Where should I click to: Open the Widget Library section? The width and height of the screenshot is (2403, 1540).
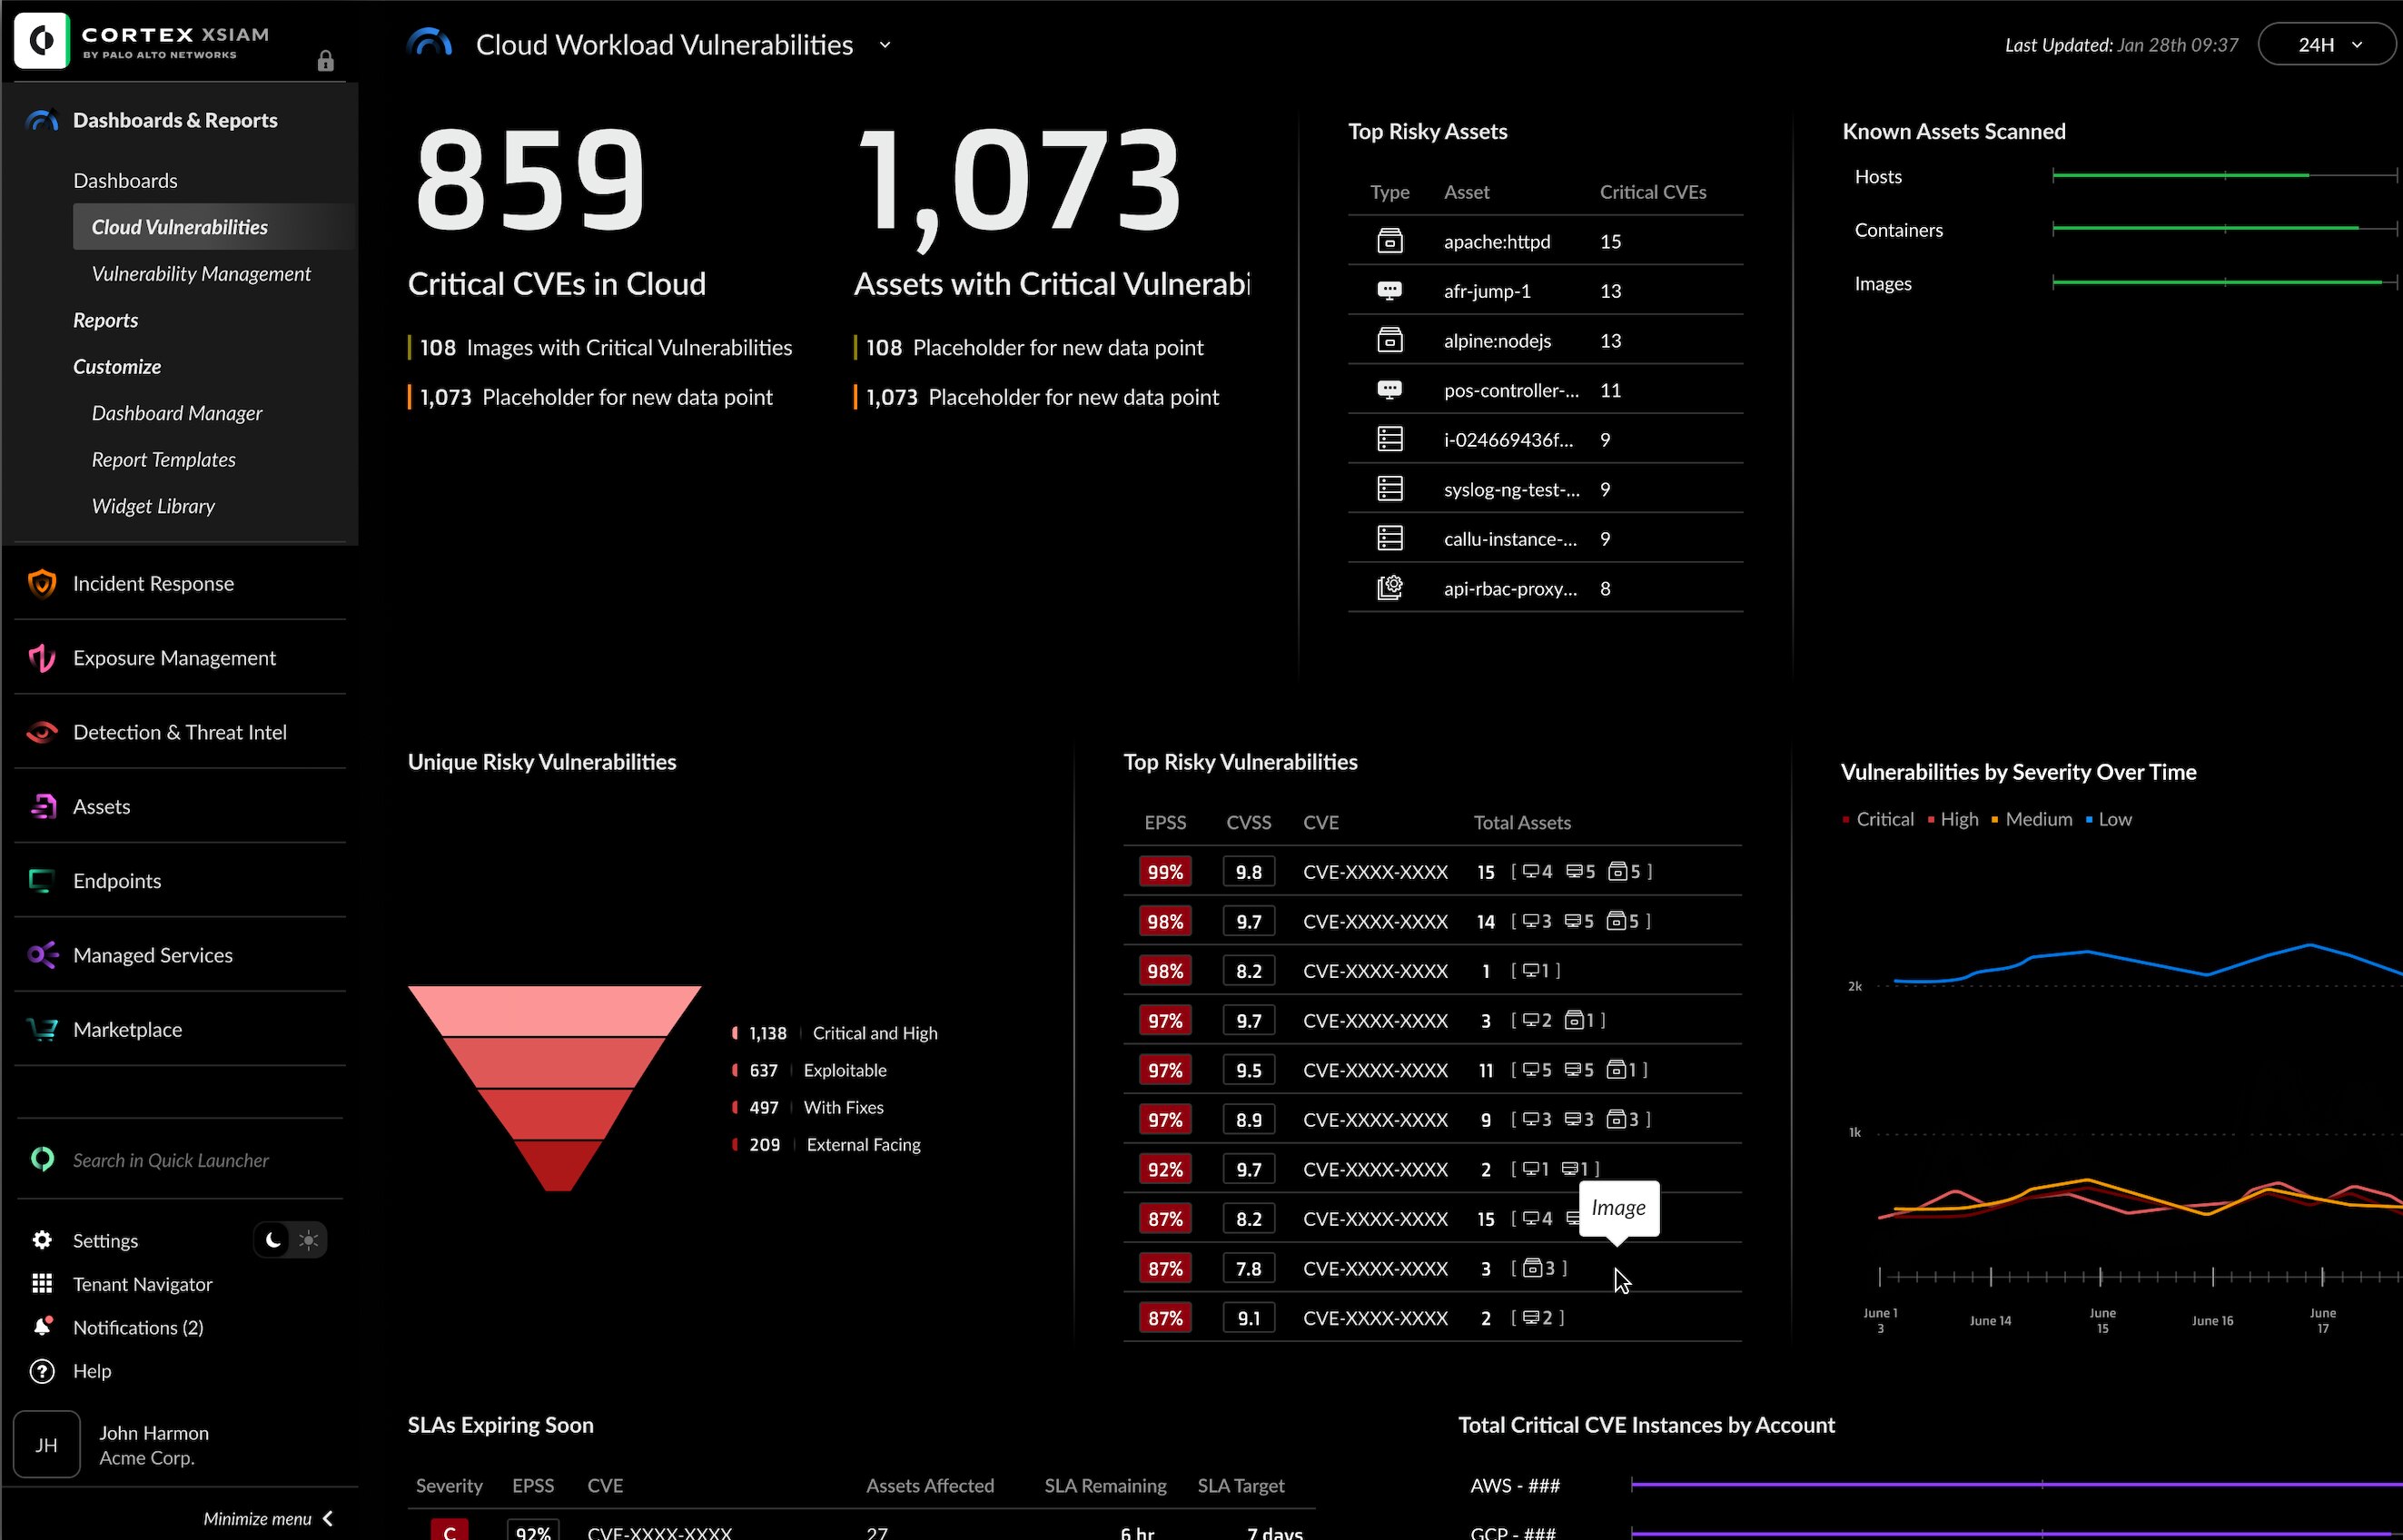(153, 507)
